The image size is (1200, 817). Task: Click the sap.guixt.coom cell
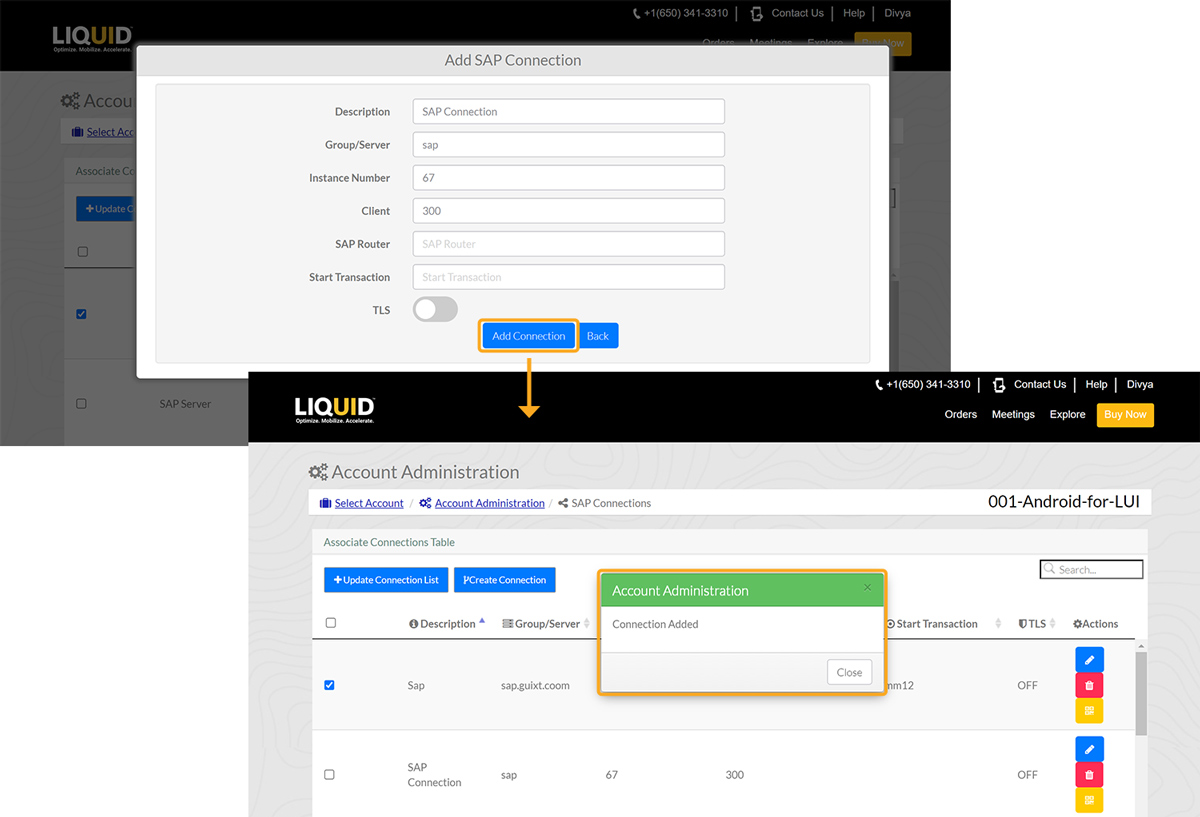535,685
